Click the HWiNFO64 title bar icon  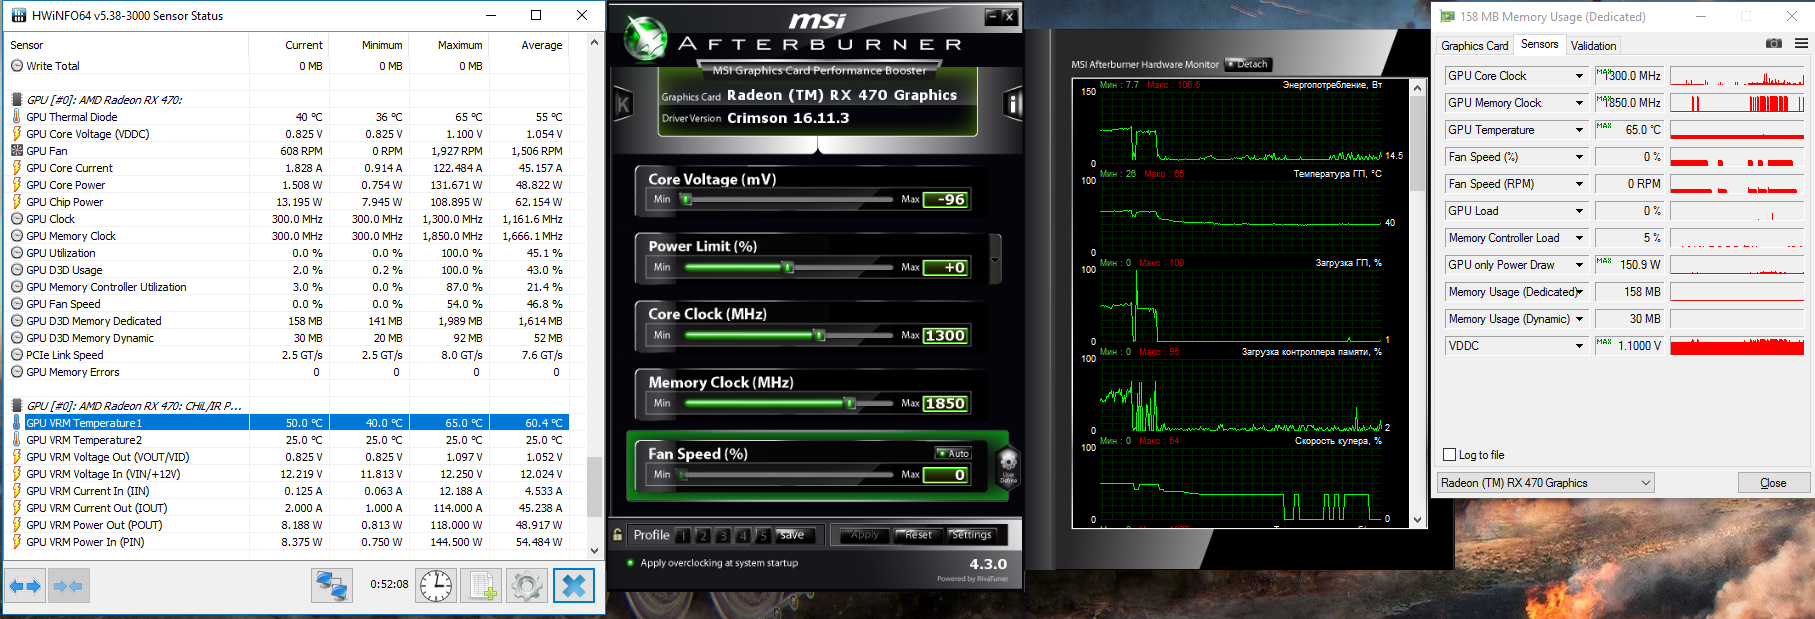click(18, 15)
